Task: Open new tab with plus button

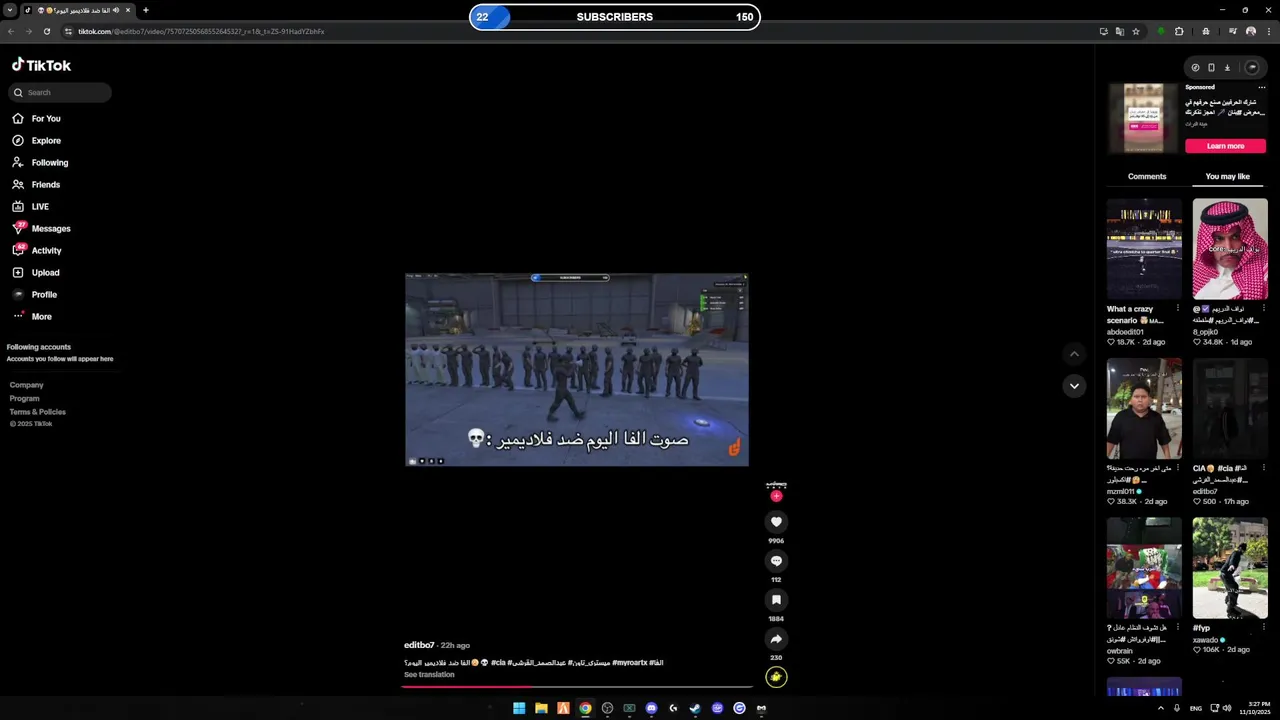Action: pos(146,10)
